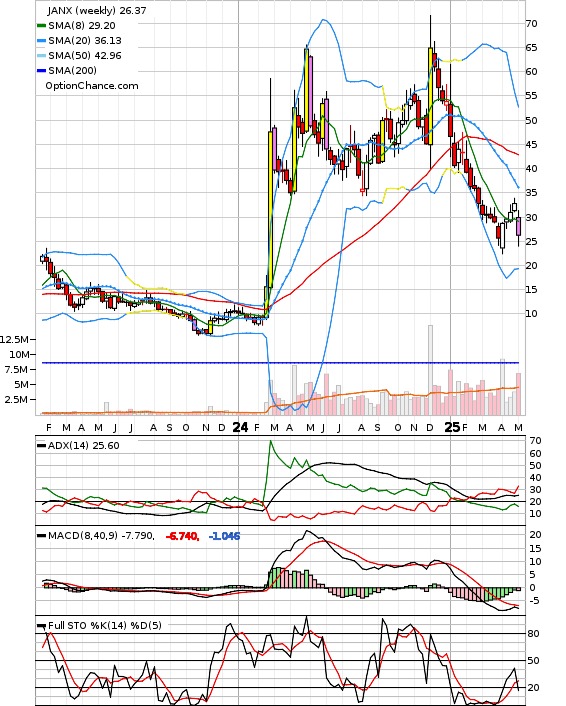This screenshot has width=566, height=706.
Task: Click the ADX(14) 25.60 indicator label
Action: tap(84, 445)
